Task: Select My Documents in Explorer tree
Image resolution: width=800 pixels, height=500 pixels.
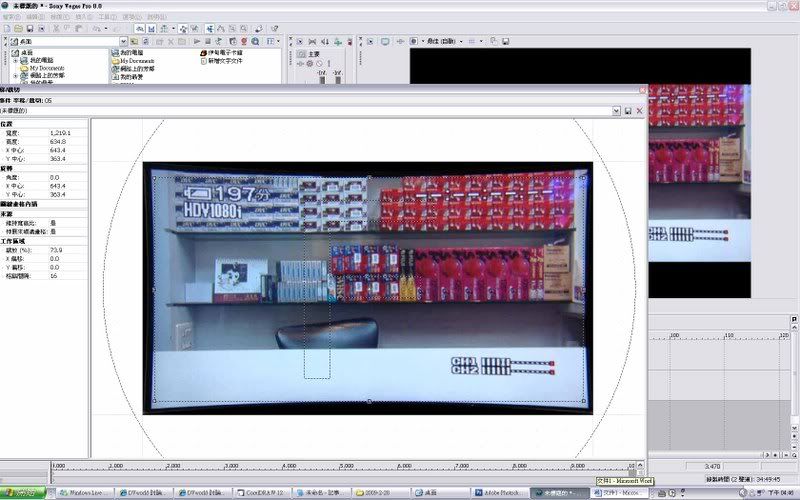Action: (x=43, y=68)
